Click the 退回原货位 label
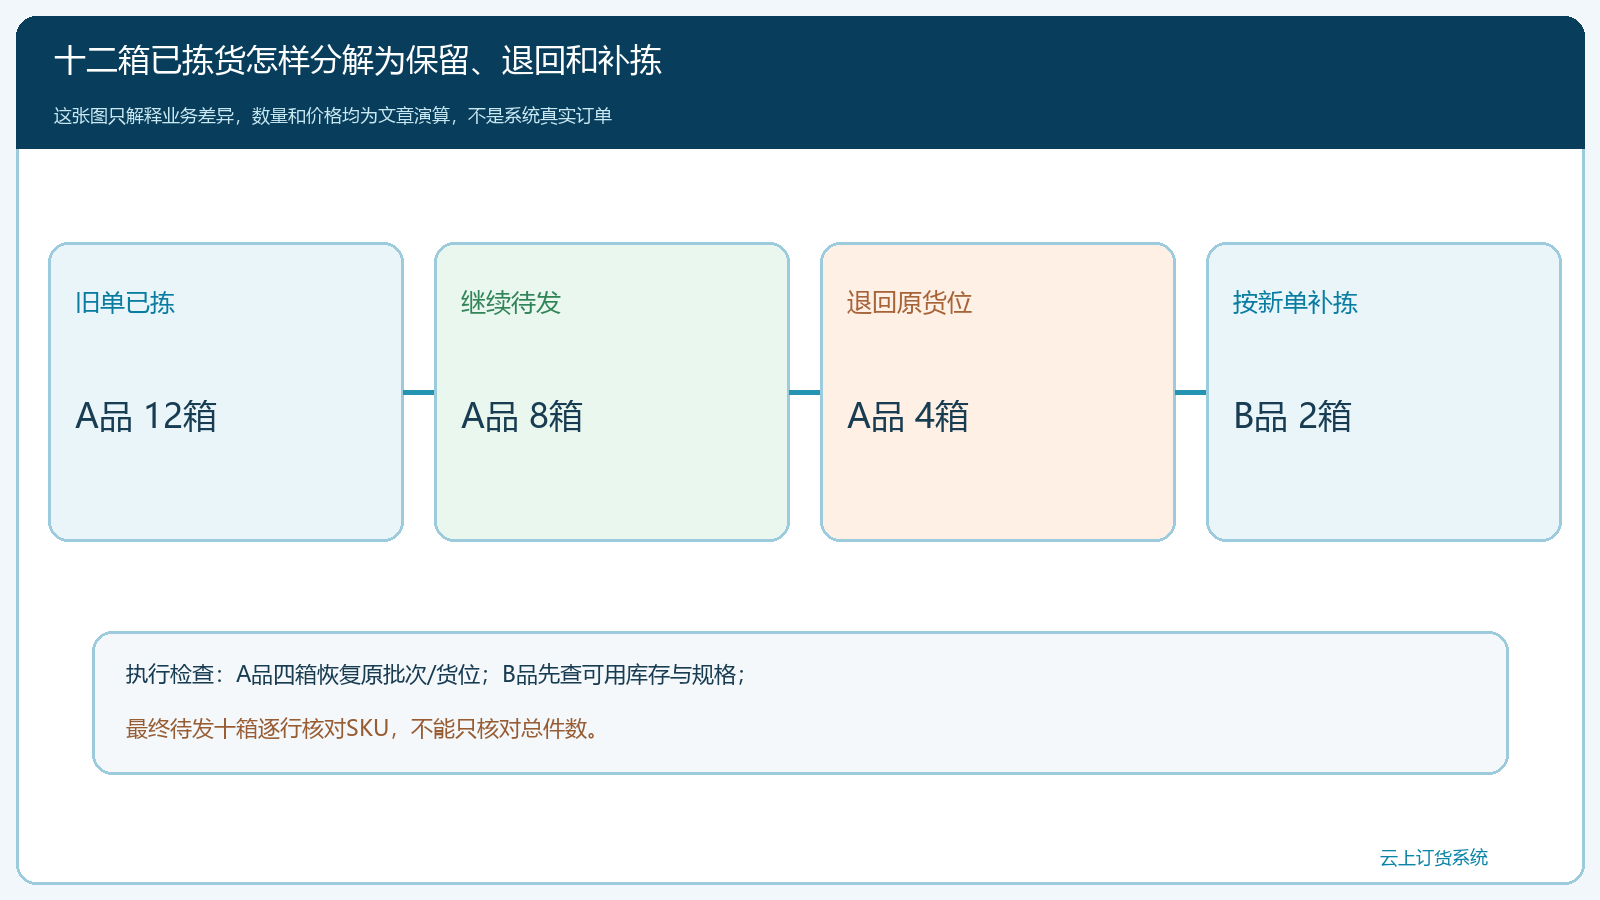Screen dimensions: 1600x900 (x=910, y=303)
